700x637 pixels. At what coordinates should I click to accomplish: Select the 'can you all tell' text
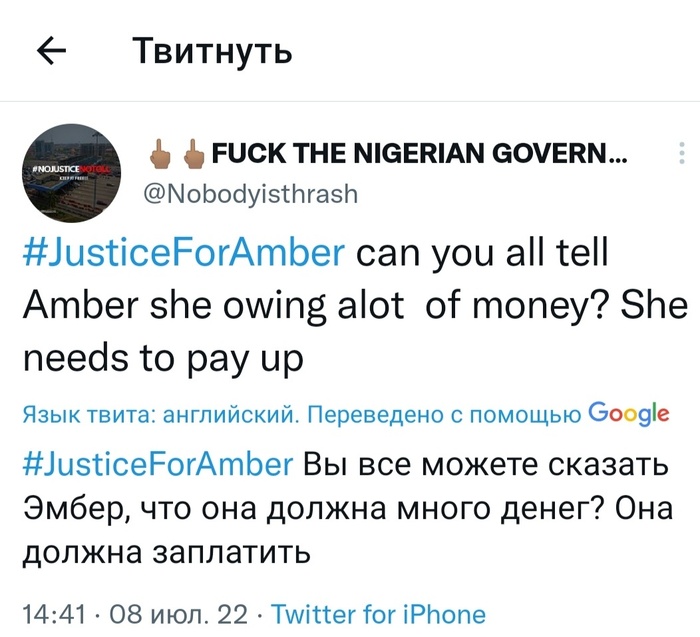(x=482, y=254)
